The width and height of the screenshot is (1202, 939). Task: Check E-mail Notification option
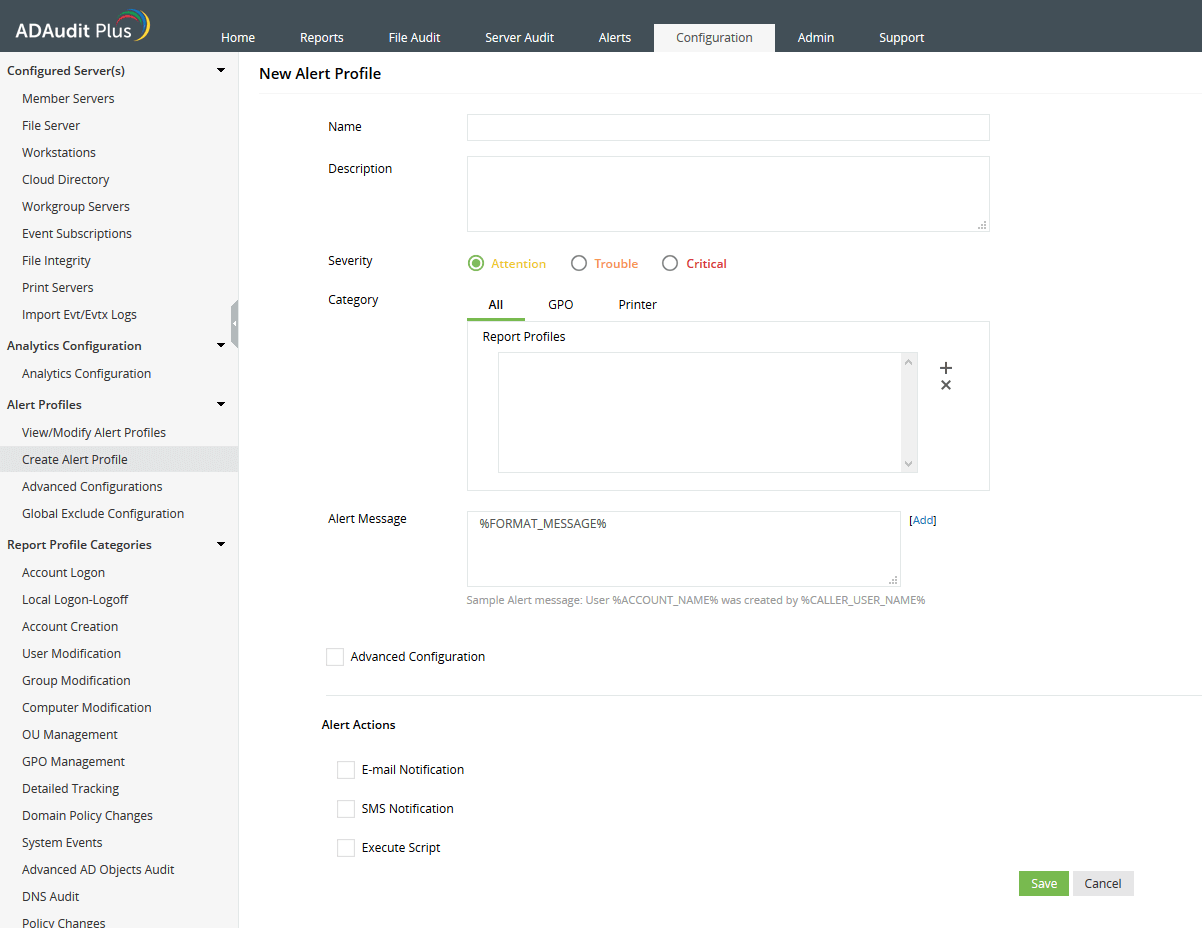click(x=346, y=770)
